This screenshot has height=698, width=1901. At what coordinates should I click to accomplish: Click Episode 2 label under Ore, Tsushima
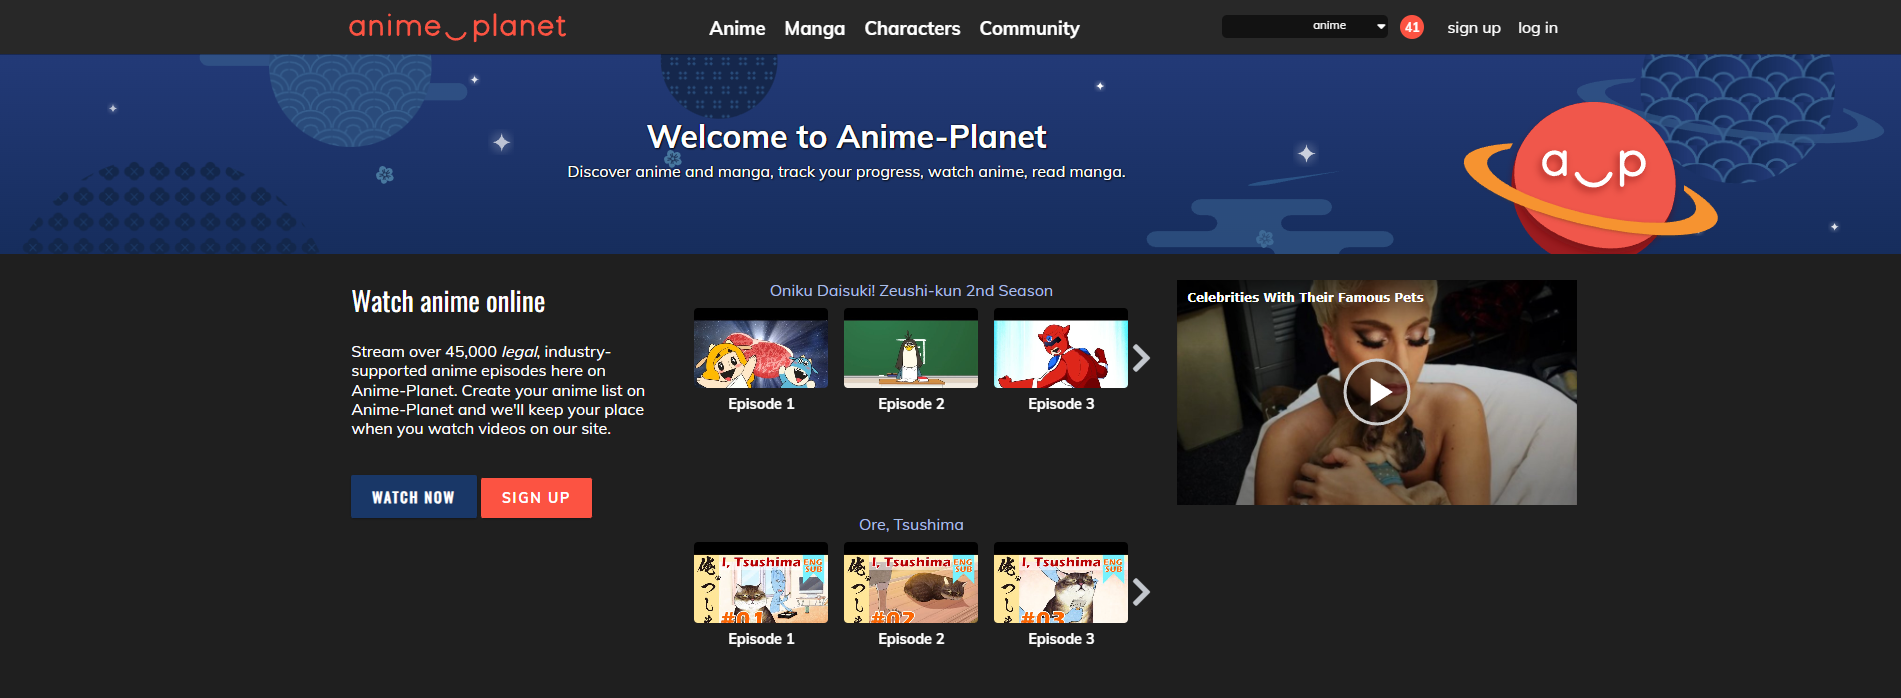click(911, 639)
